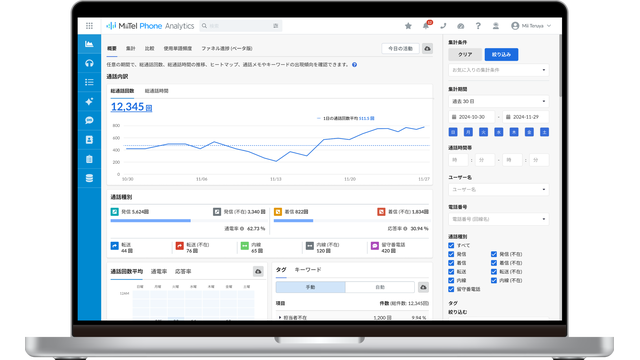The width and height of the screenshot is (640, 360).
Task: Expand the 担当者不在 table row
Action: (280, 317)
